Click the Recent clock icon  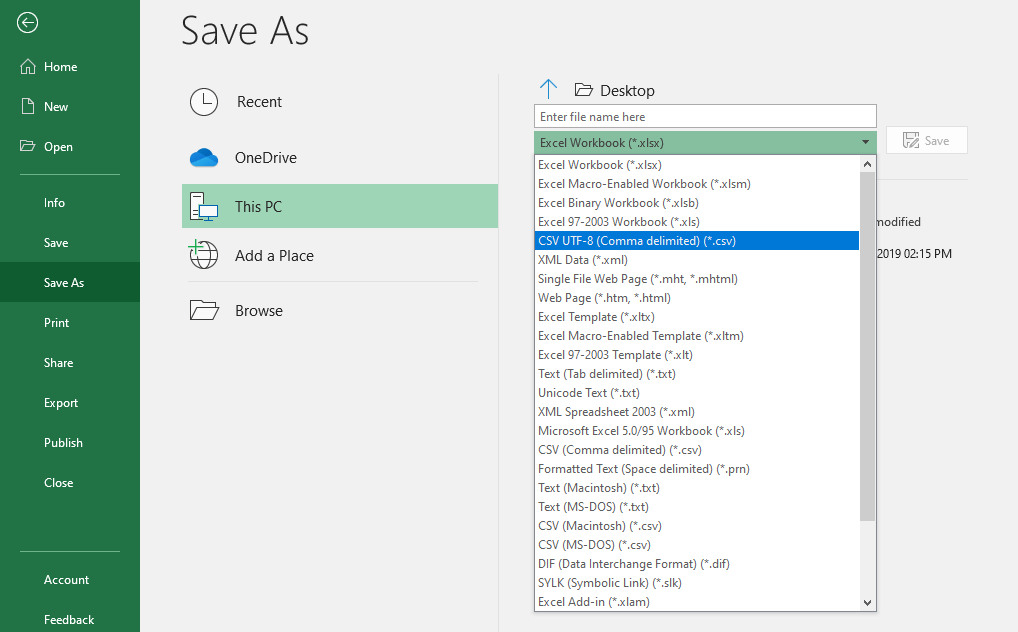point(204,102)
